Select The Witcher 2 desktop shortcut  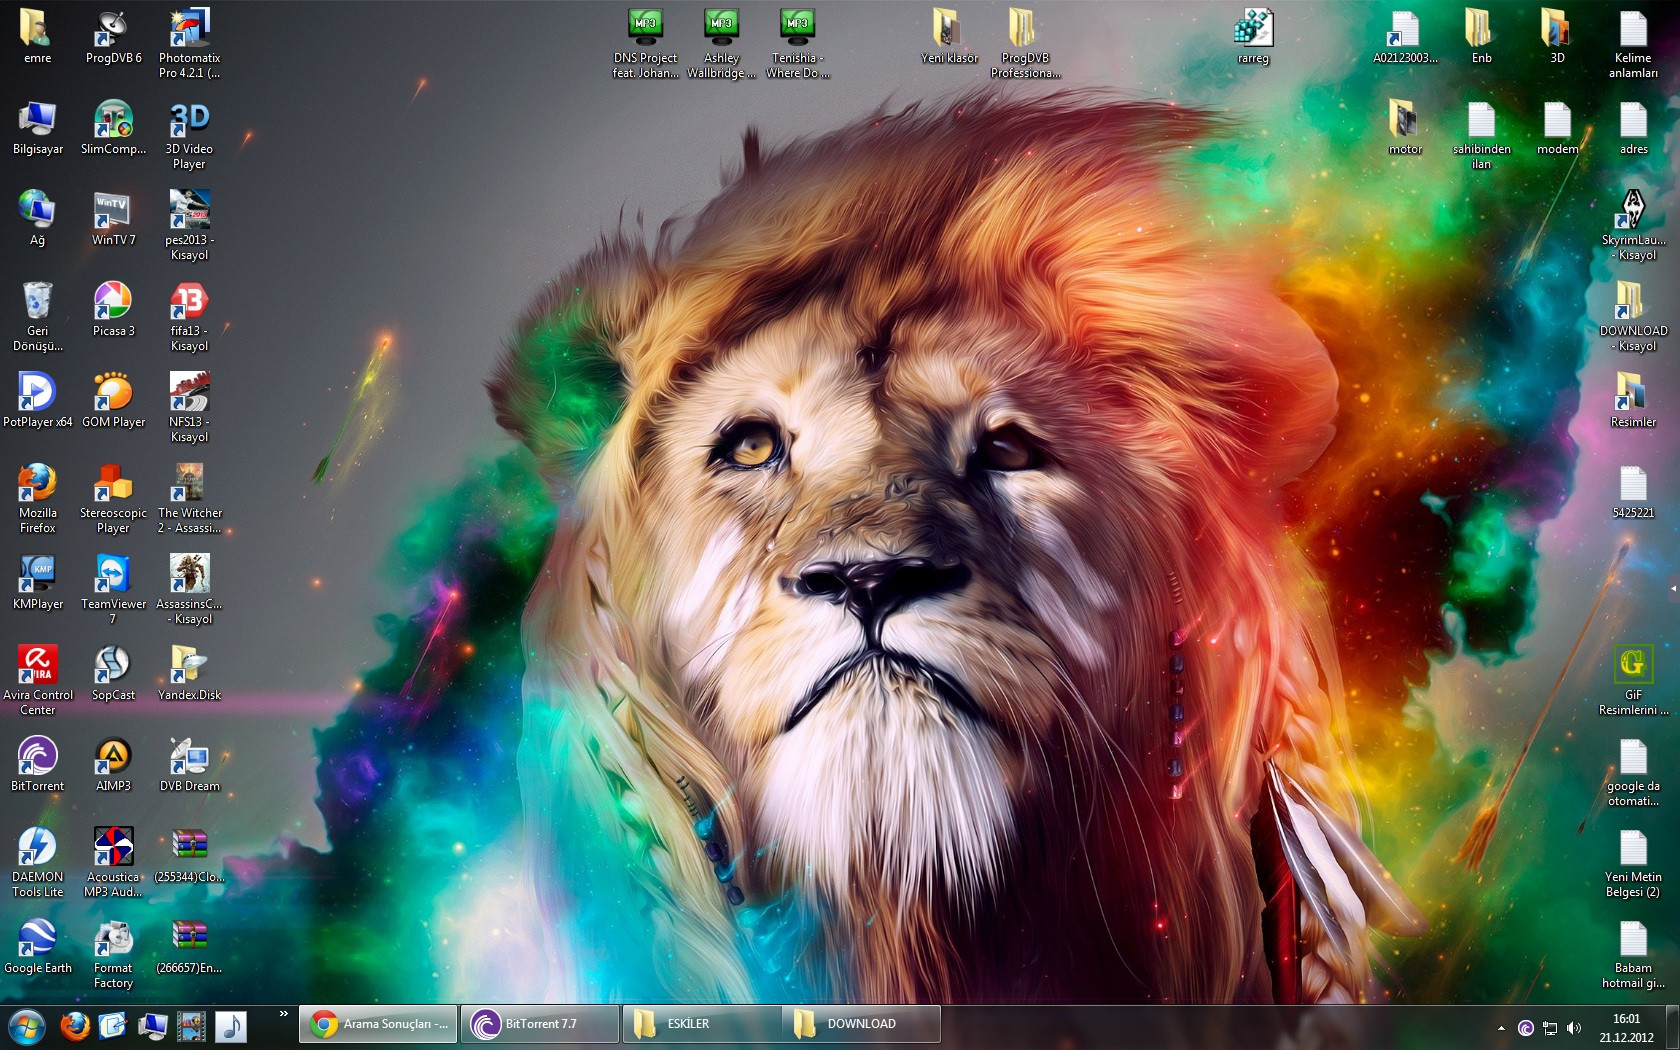pos(189,499)
